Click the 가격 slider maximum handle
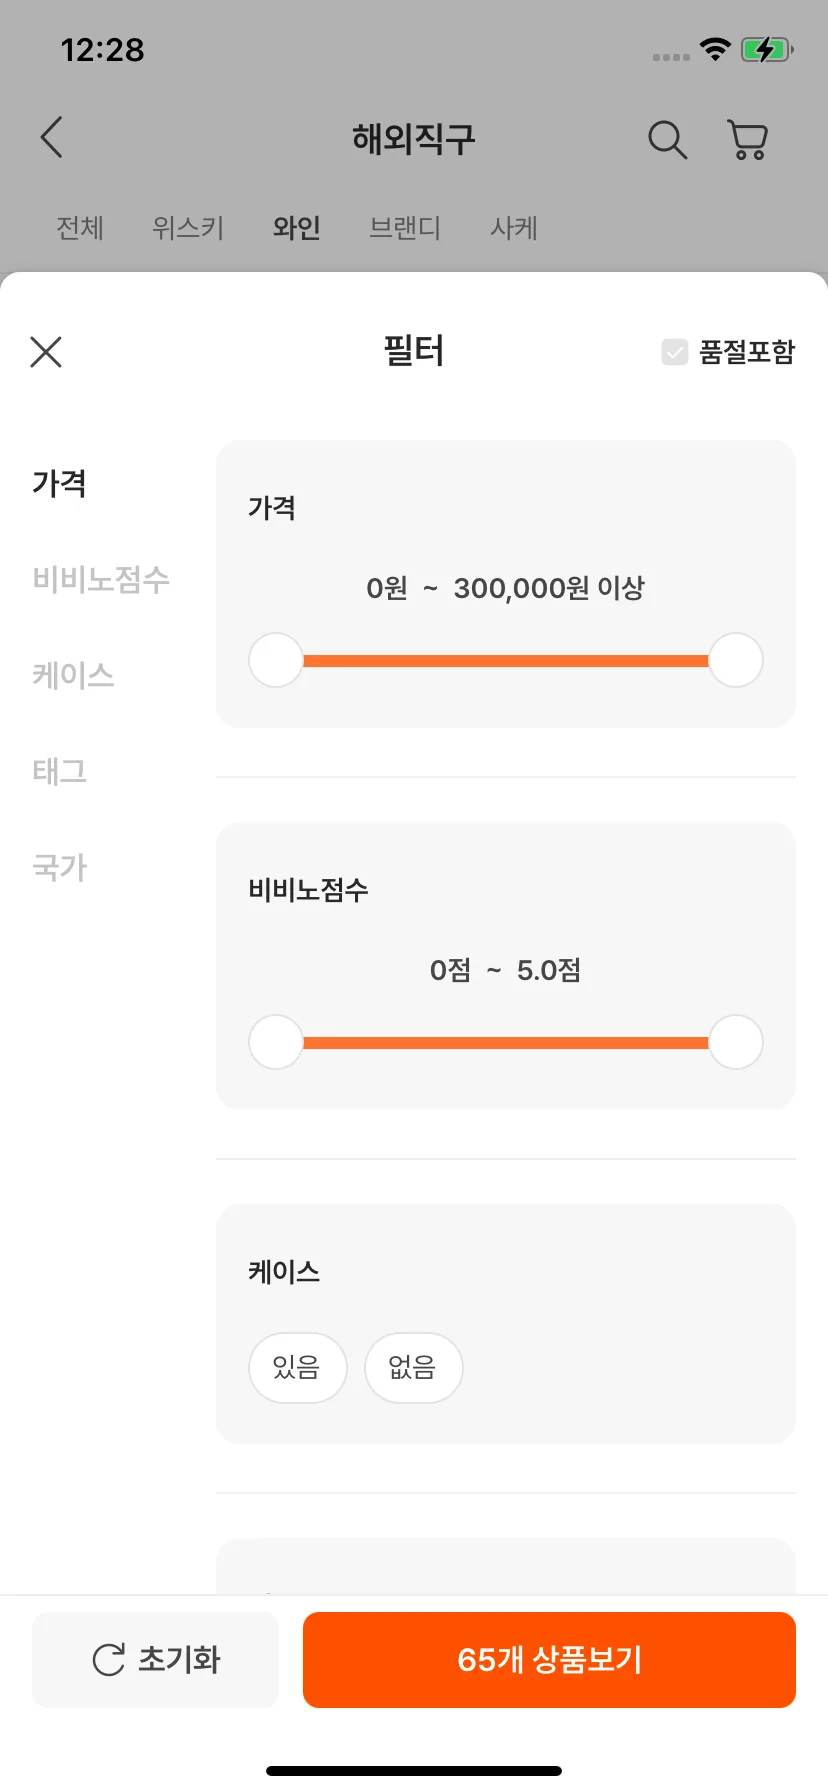828x1792 pixels. [736, 660]
